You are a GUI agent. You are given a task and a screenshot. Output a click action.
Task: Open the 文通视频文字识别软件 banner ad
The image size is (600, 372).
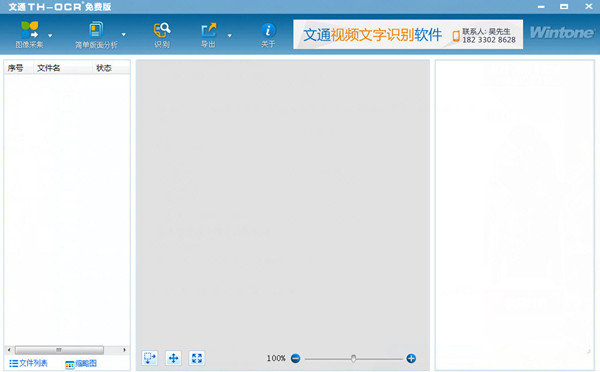pos(408,34)
